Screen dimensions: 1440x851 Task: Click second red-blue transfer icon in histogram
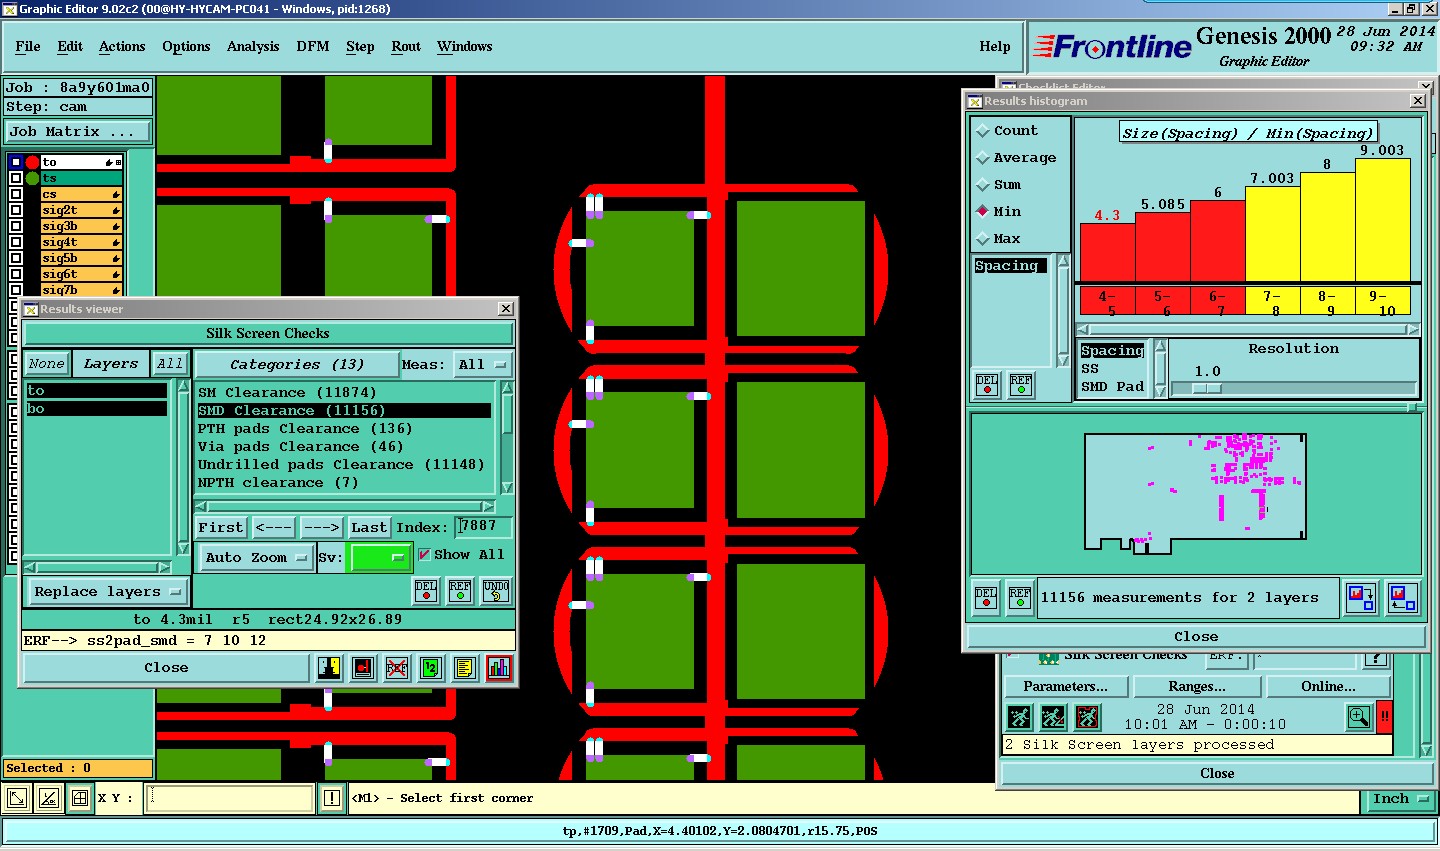coord(1402,598)
